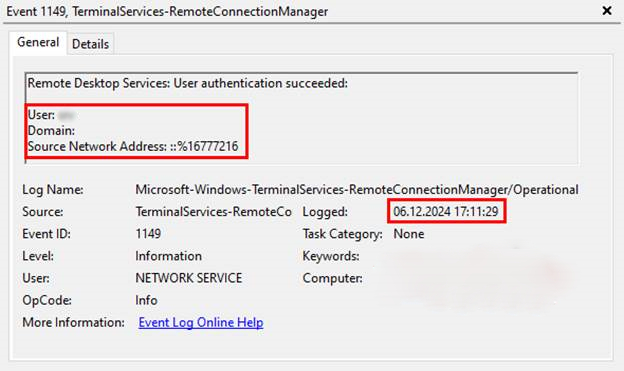Click the 'Level:' field label
This screenshot has height=371, width=624.
[x=38, y=256]
